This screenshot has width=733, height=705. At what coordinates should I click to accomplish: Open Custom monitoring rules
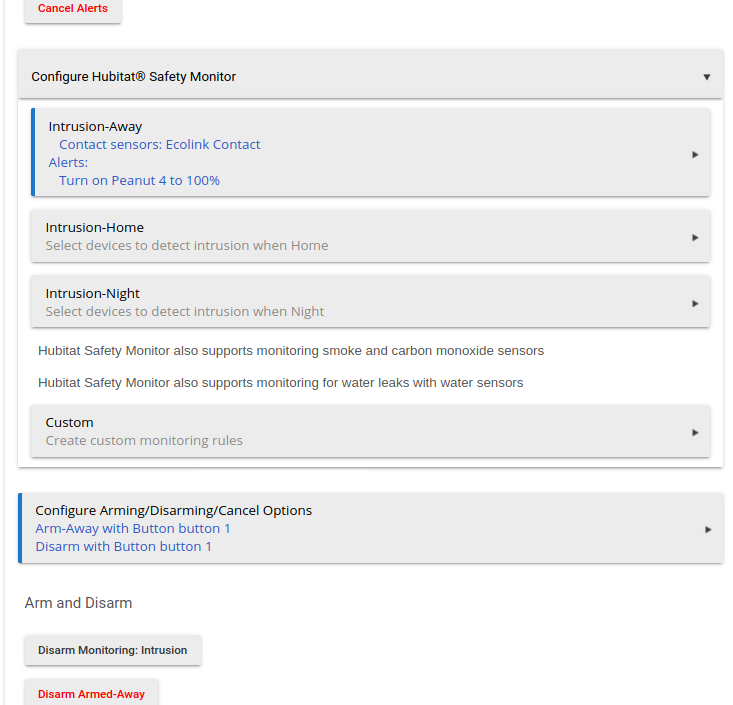point(371,431)
